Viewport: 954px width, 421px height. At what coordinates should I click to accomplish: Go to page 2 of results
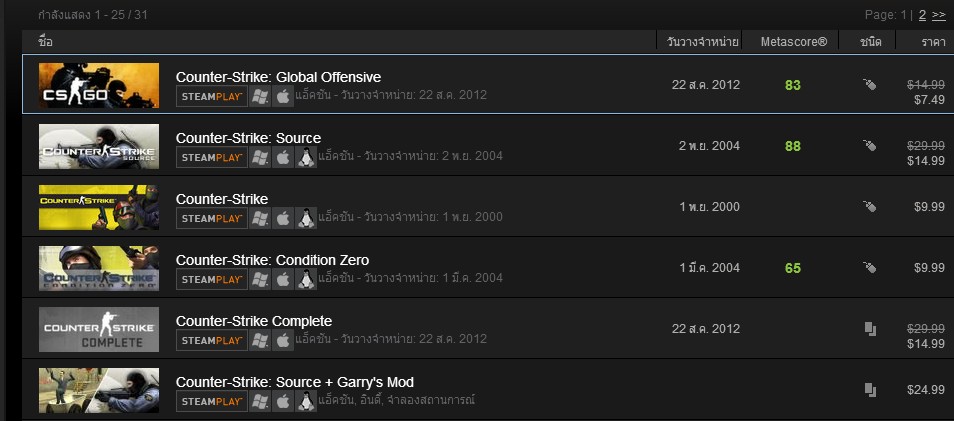[922, 15]
